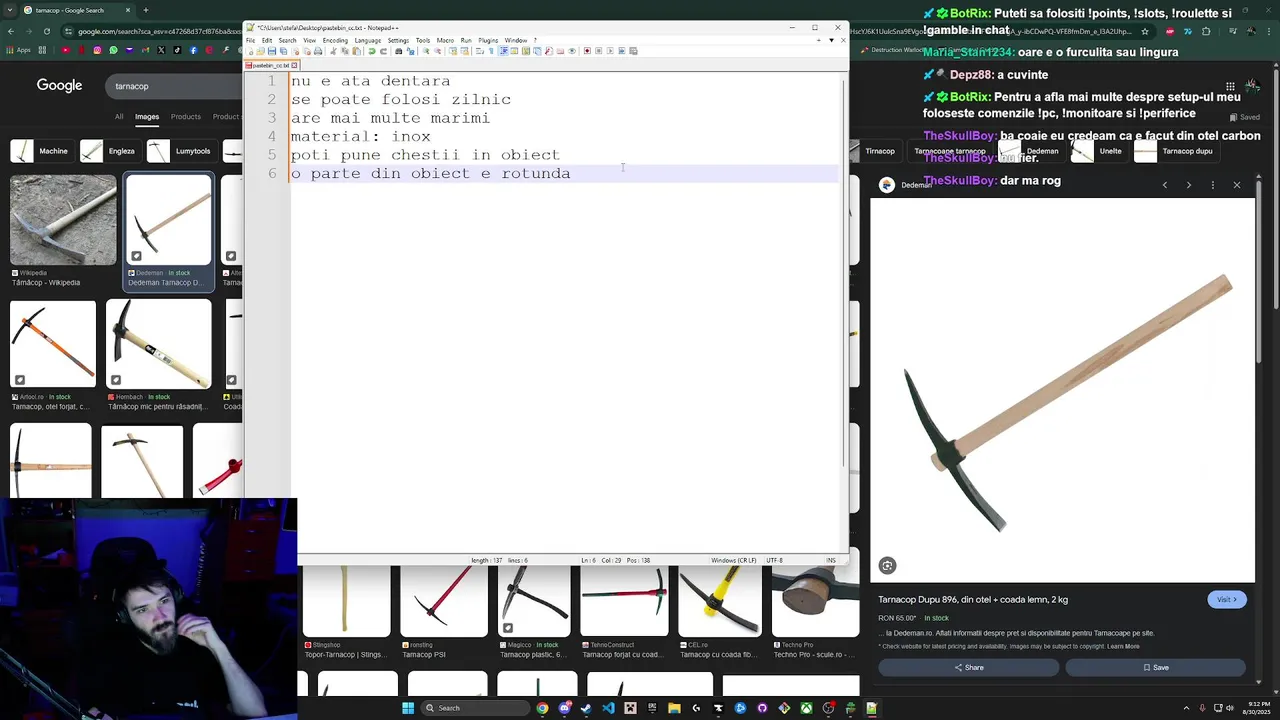Click the macro playback icon in Notepad++
The height and width of the screenshot is (720, 1280).
pos(610,50)
